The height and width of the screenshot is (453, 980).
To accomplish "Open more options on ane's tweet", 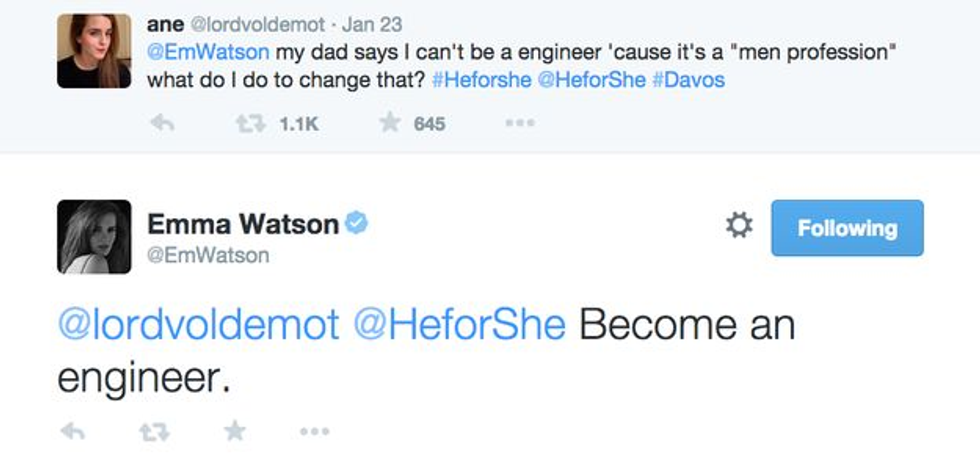I will (519, 124).
